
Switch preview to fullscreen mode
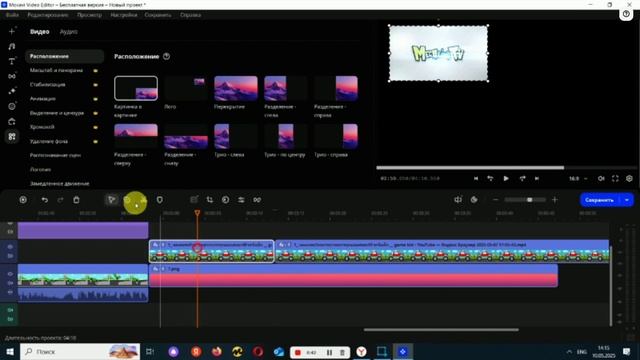coord(615,178)
